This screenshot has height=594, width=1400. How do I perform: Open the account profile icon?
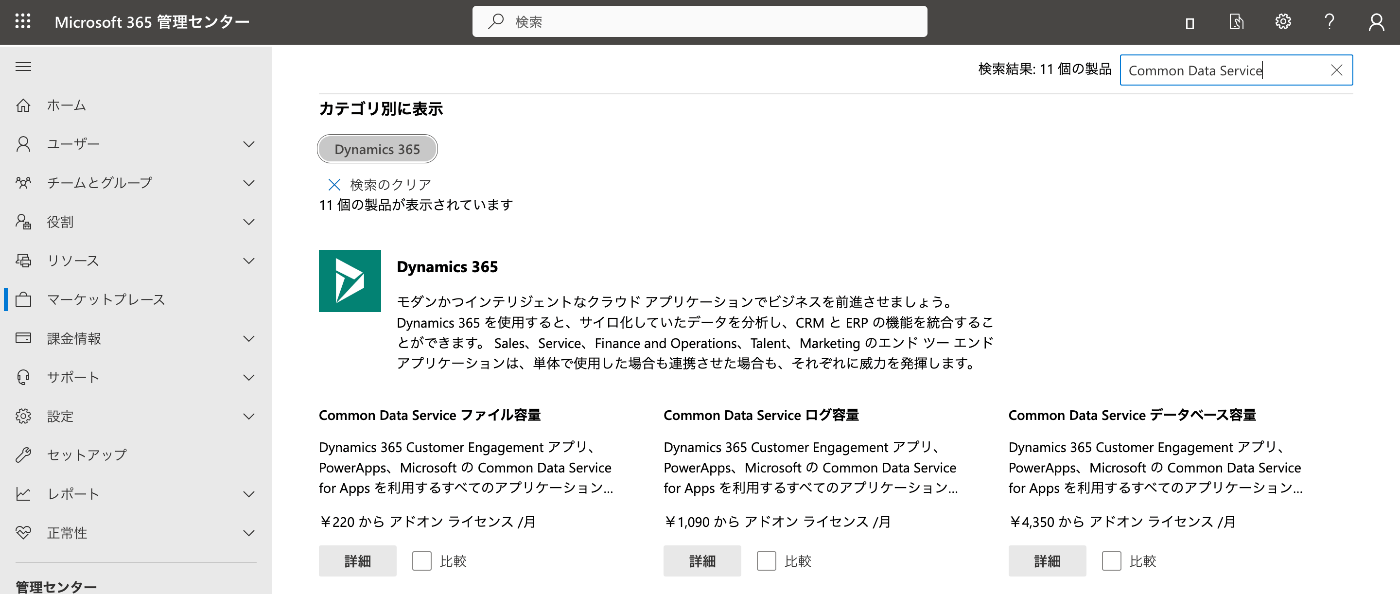pos(1376,22)
